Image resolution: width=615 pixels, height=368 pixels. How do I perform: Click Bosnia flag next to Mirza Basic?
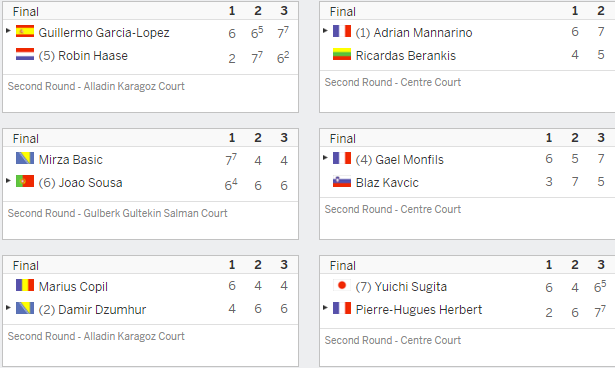point(25,158)
